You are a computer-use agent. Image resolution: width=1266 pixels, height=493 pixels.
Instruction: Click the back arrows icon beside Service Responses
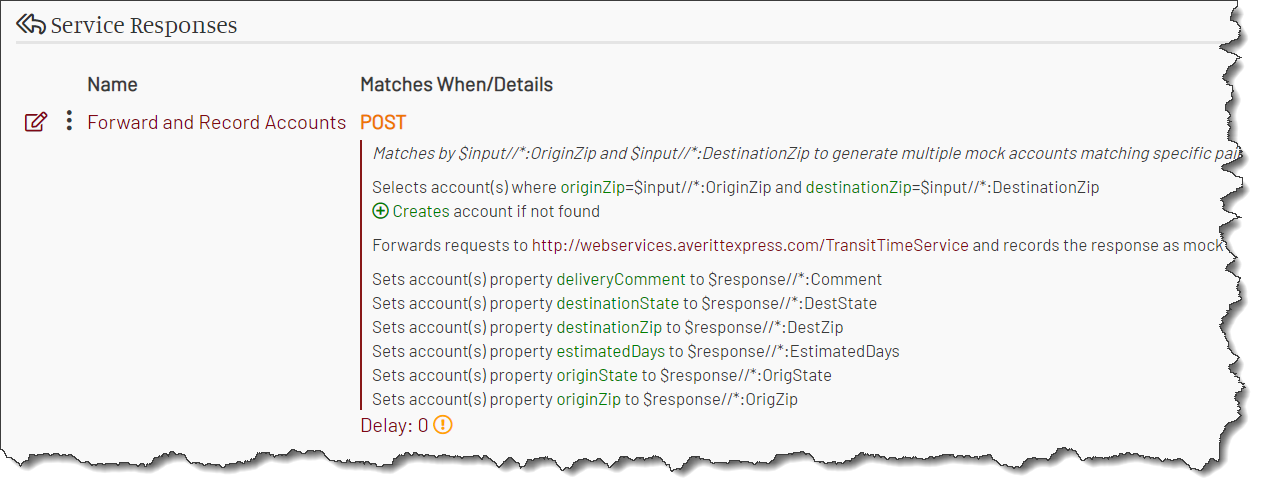(x=31, y=24)
